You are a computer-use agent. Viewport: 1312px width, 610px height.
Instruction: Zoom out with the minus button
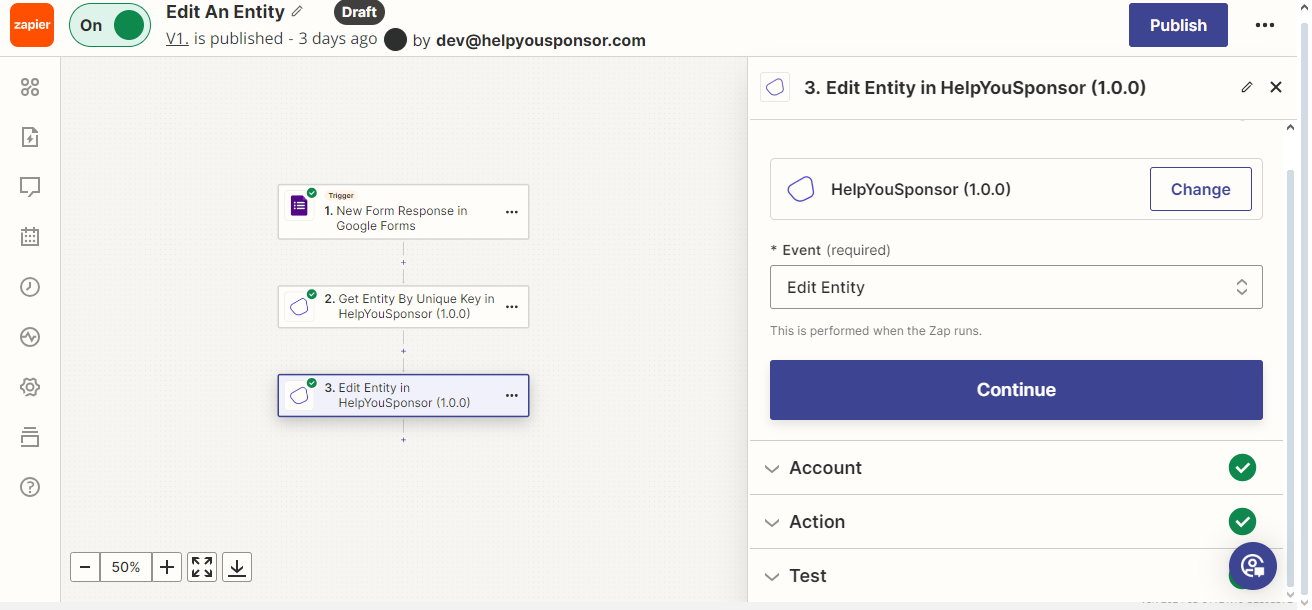(x=85, y=567)
